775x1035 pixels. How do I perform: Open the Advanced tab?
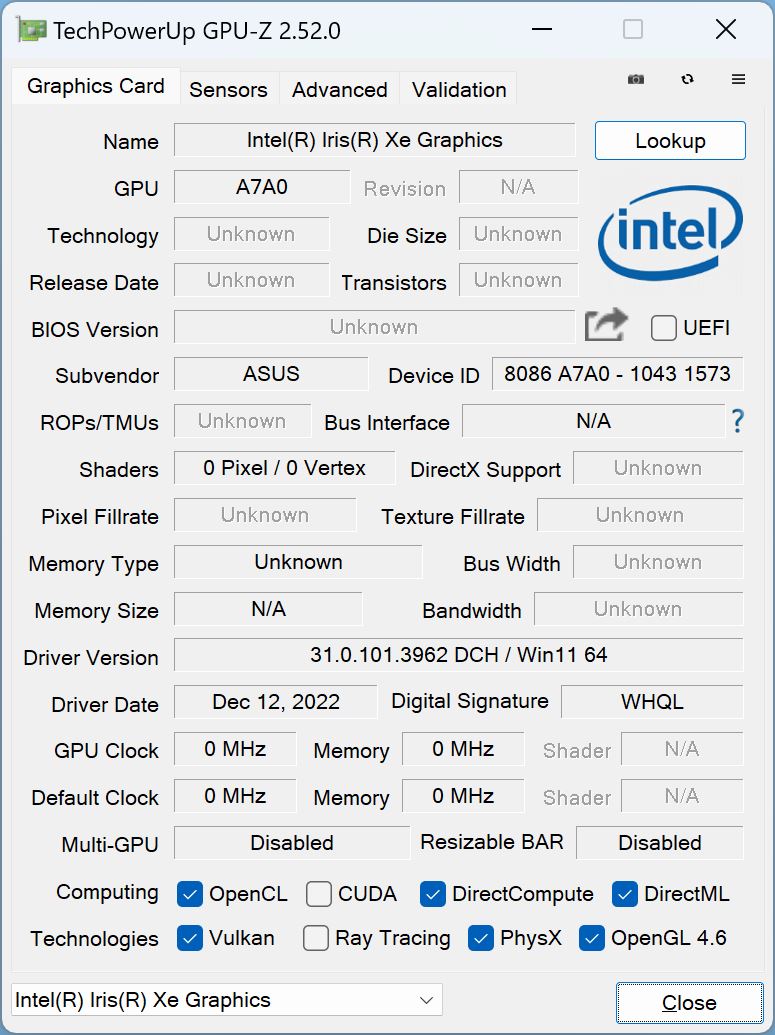(338, 89)
